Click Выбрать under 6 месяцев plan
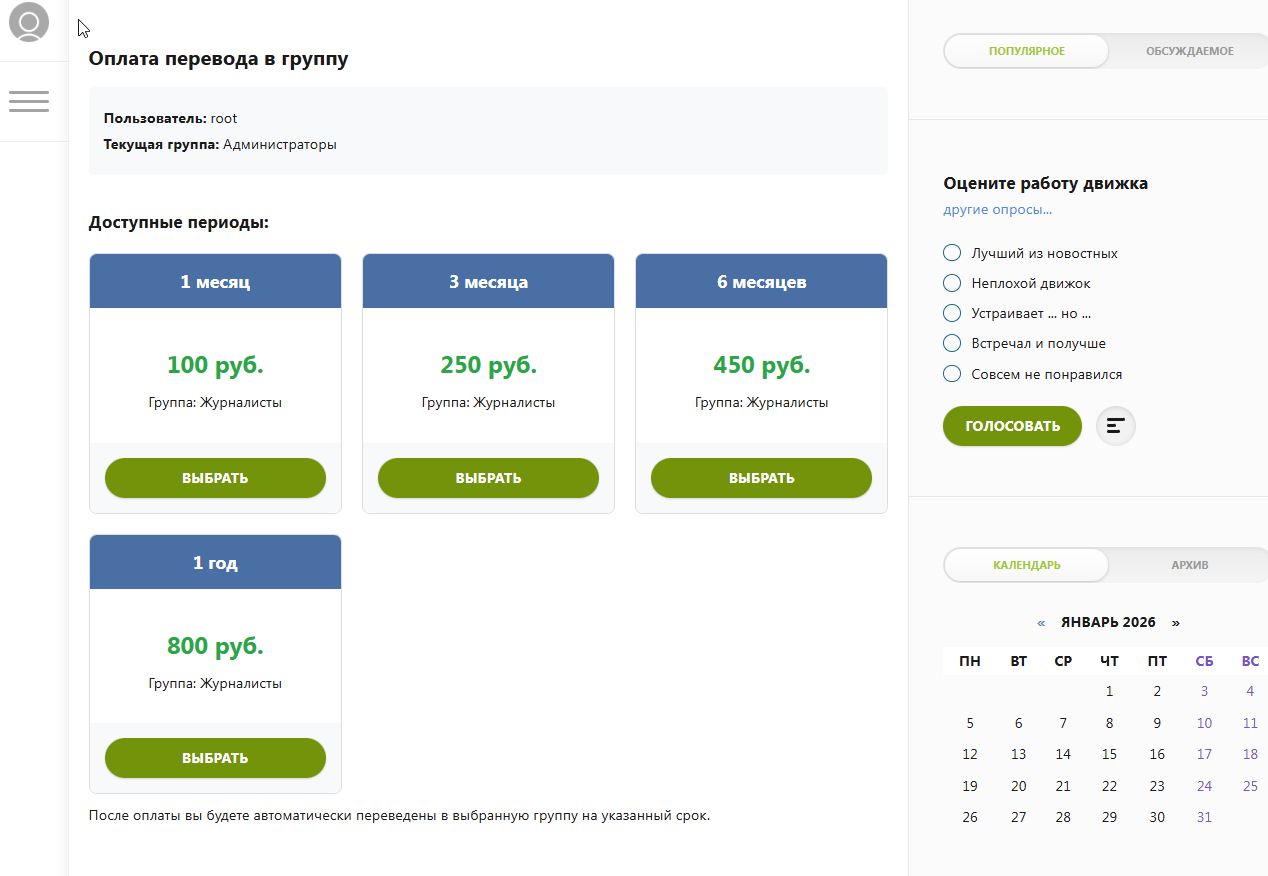Screen dimensions: 1268x876 click(x=761, y=478)
